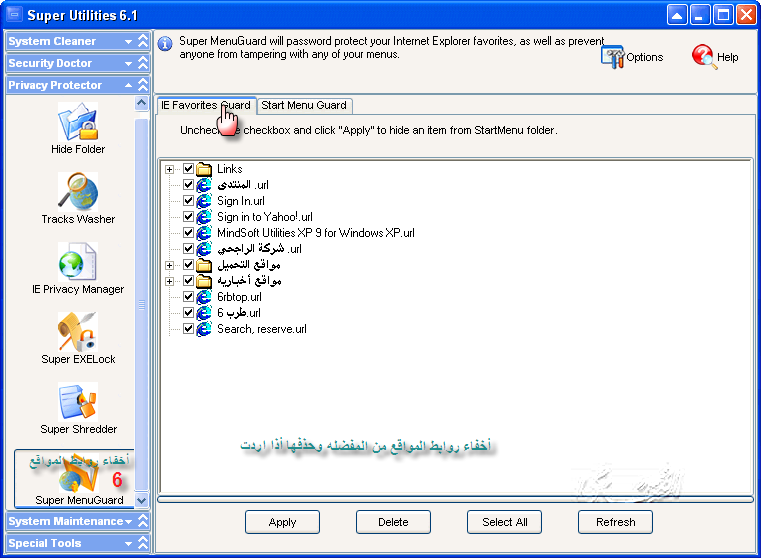Uncheck the مواقع التحميل folder checkbox

tap(189, 265)
